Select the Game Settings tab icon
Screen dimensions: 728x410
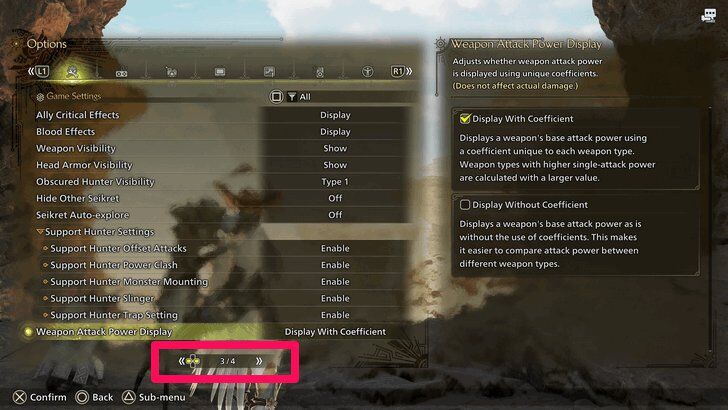tap(72, 72)
